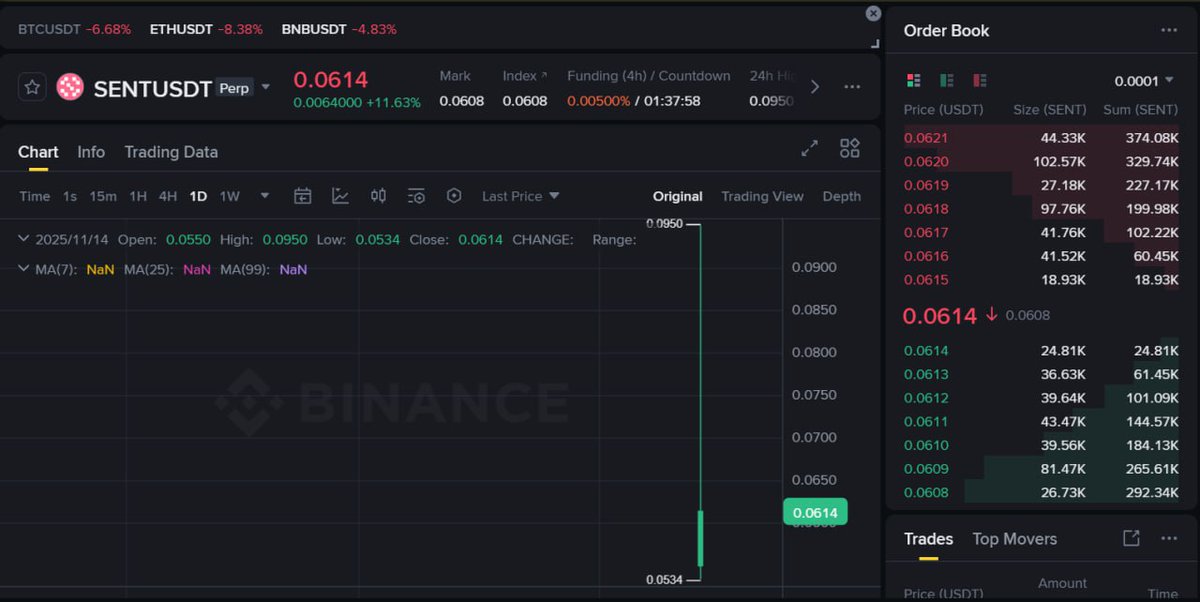Show only buy orders in Order Book
Image resolution: width=1200 pixels, height=602 pixels.
click(x=945, y=80)
